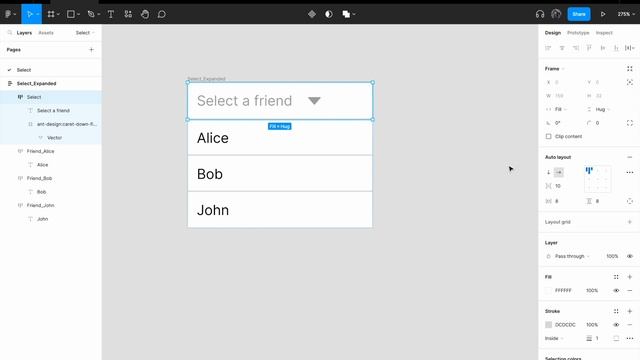Open the Select page dropdown in the Layers panel
The width and height of the screenshot is (640, 360).
(85, 33)
